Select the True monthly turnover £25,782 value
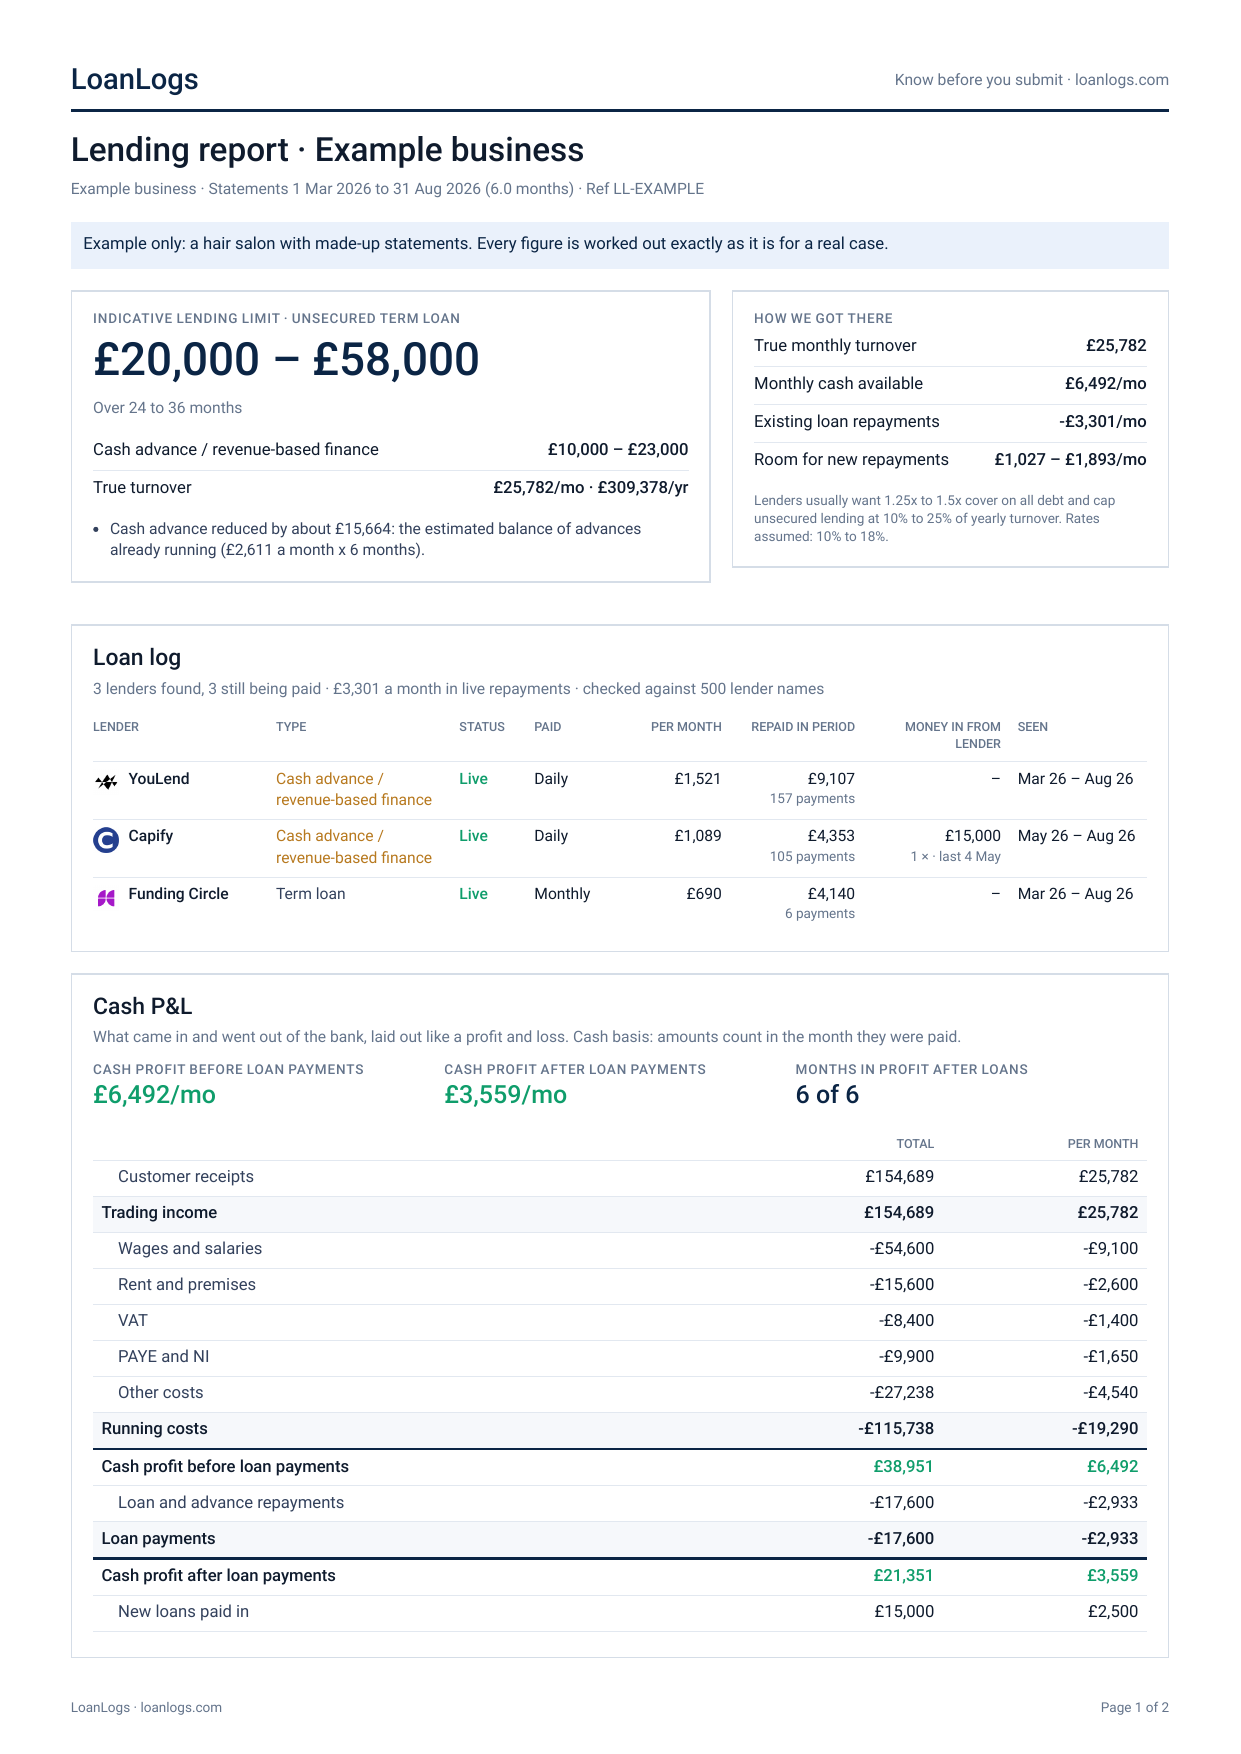1241x1754 pixels. click(x=1116, y=346)
